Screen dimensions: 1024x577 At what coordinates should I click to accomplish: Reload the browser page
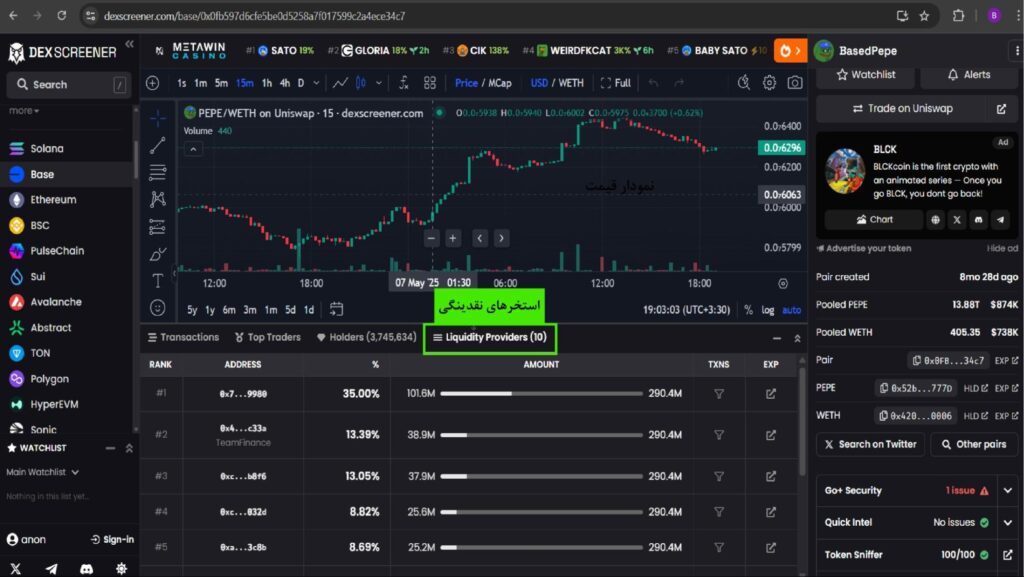tap(61, 16)
